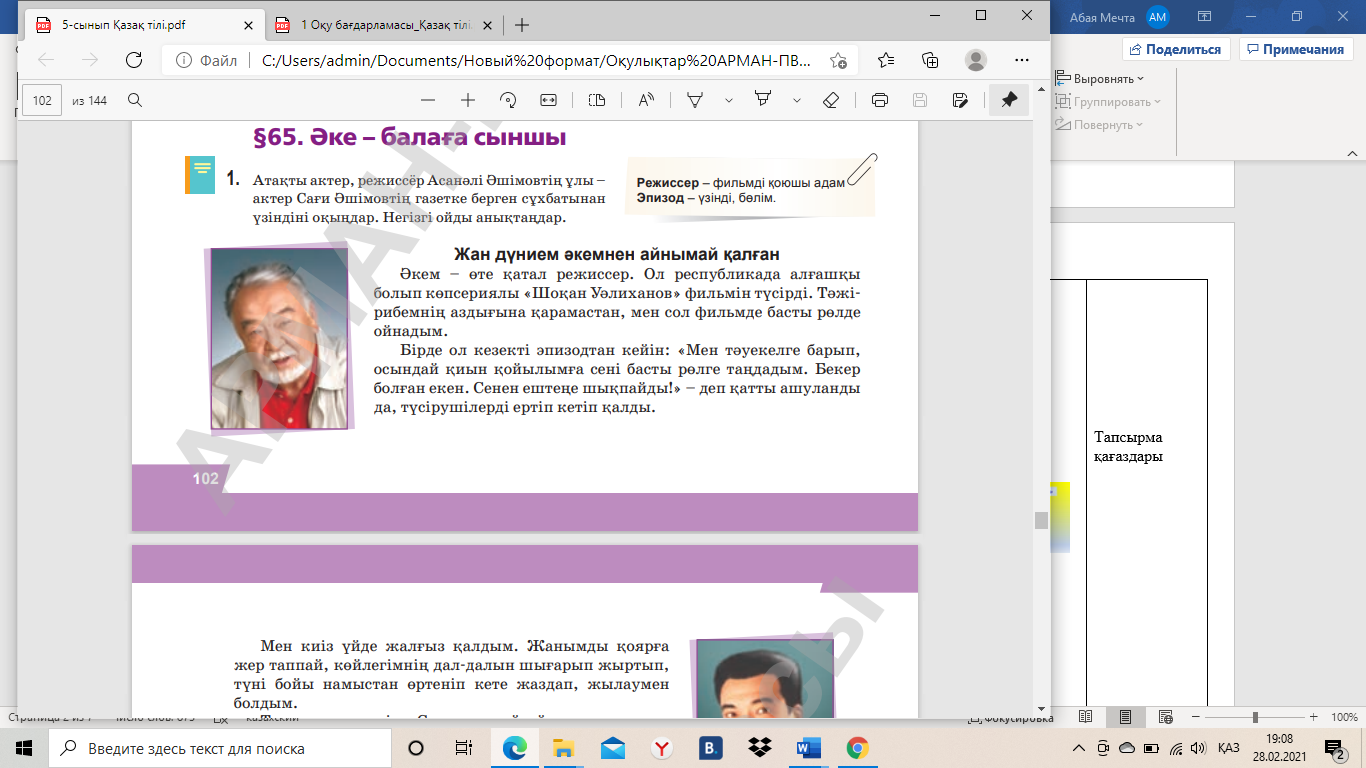Rotate the PDF page
This screenshot has height=768, width=1366.
[x=508, y=100]
